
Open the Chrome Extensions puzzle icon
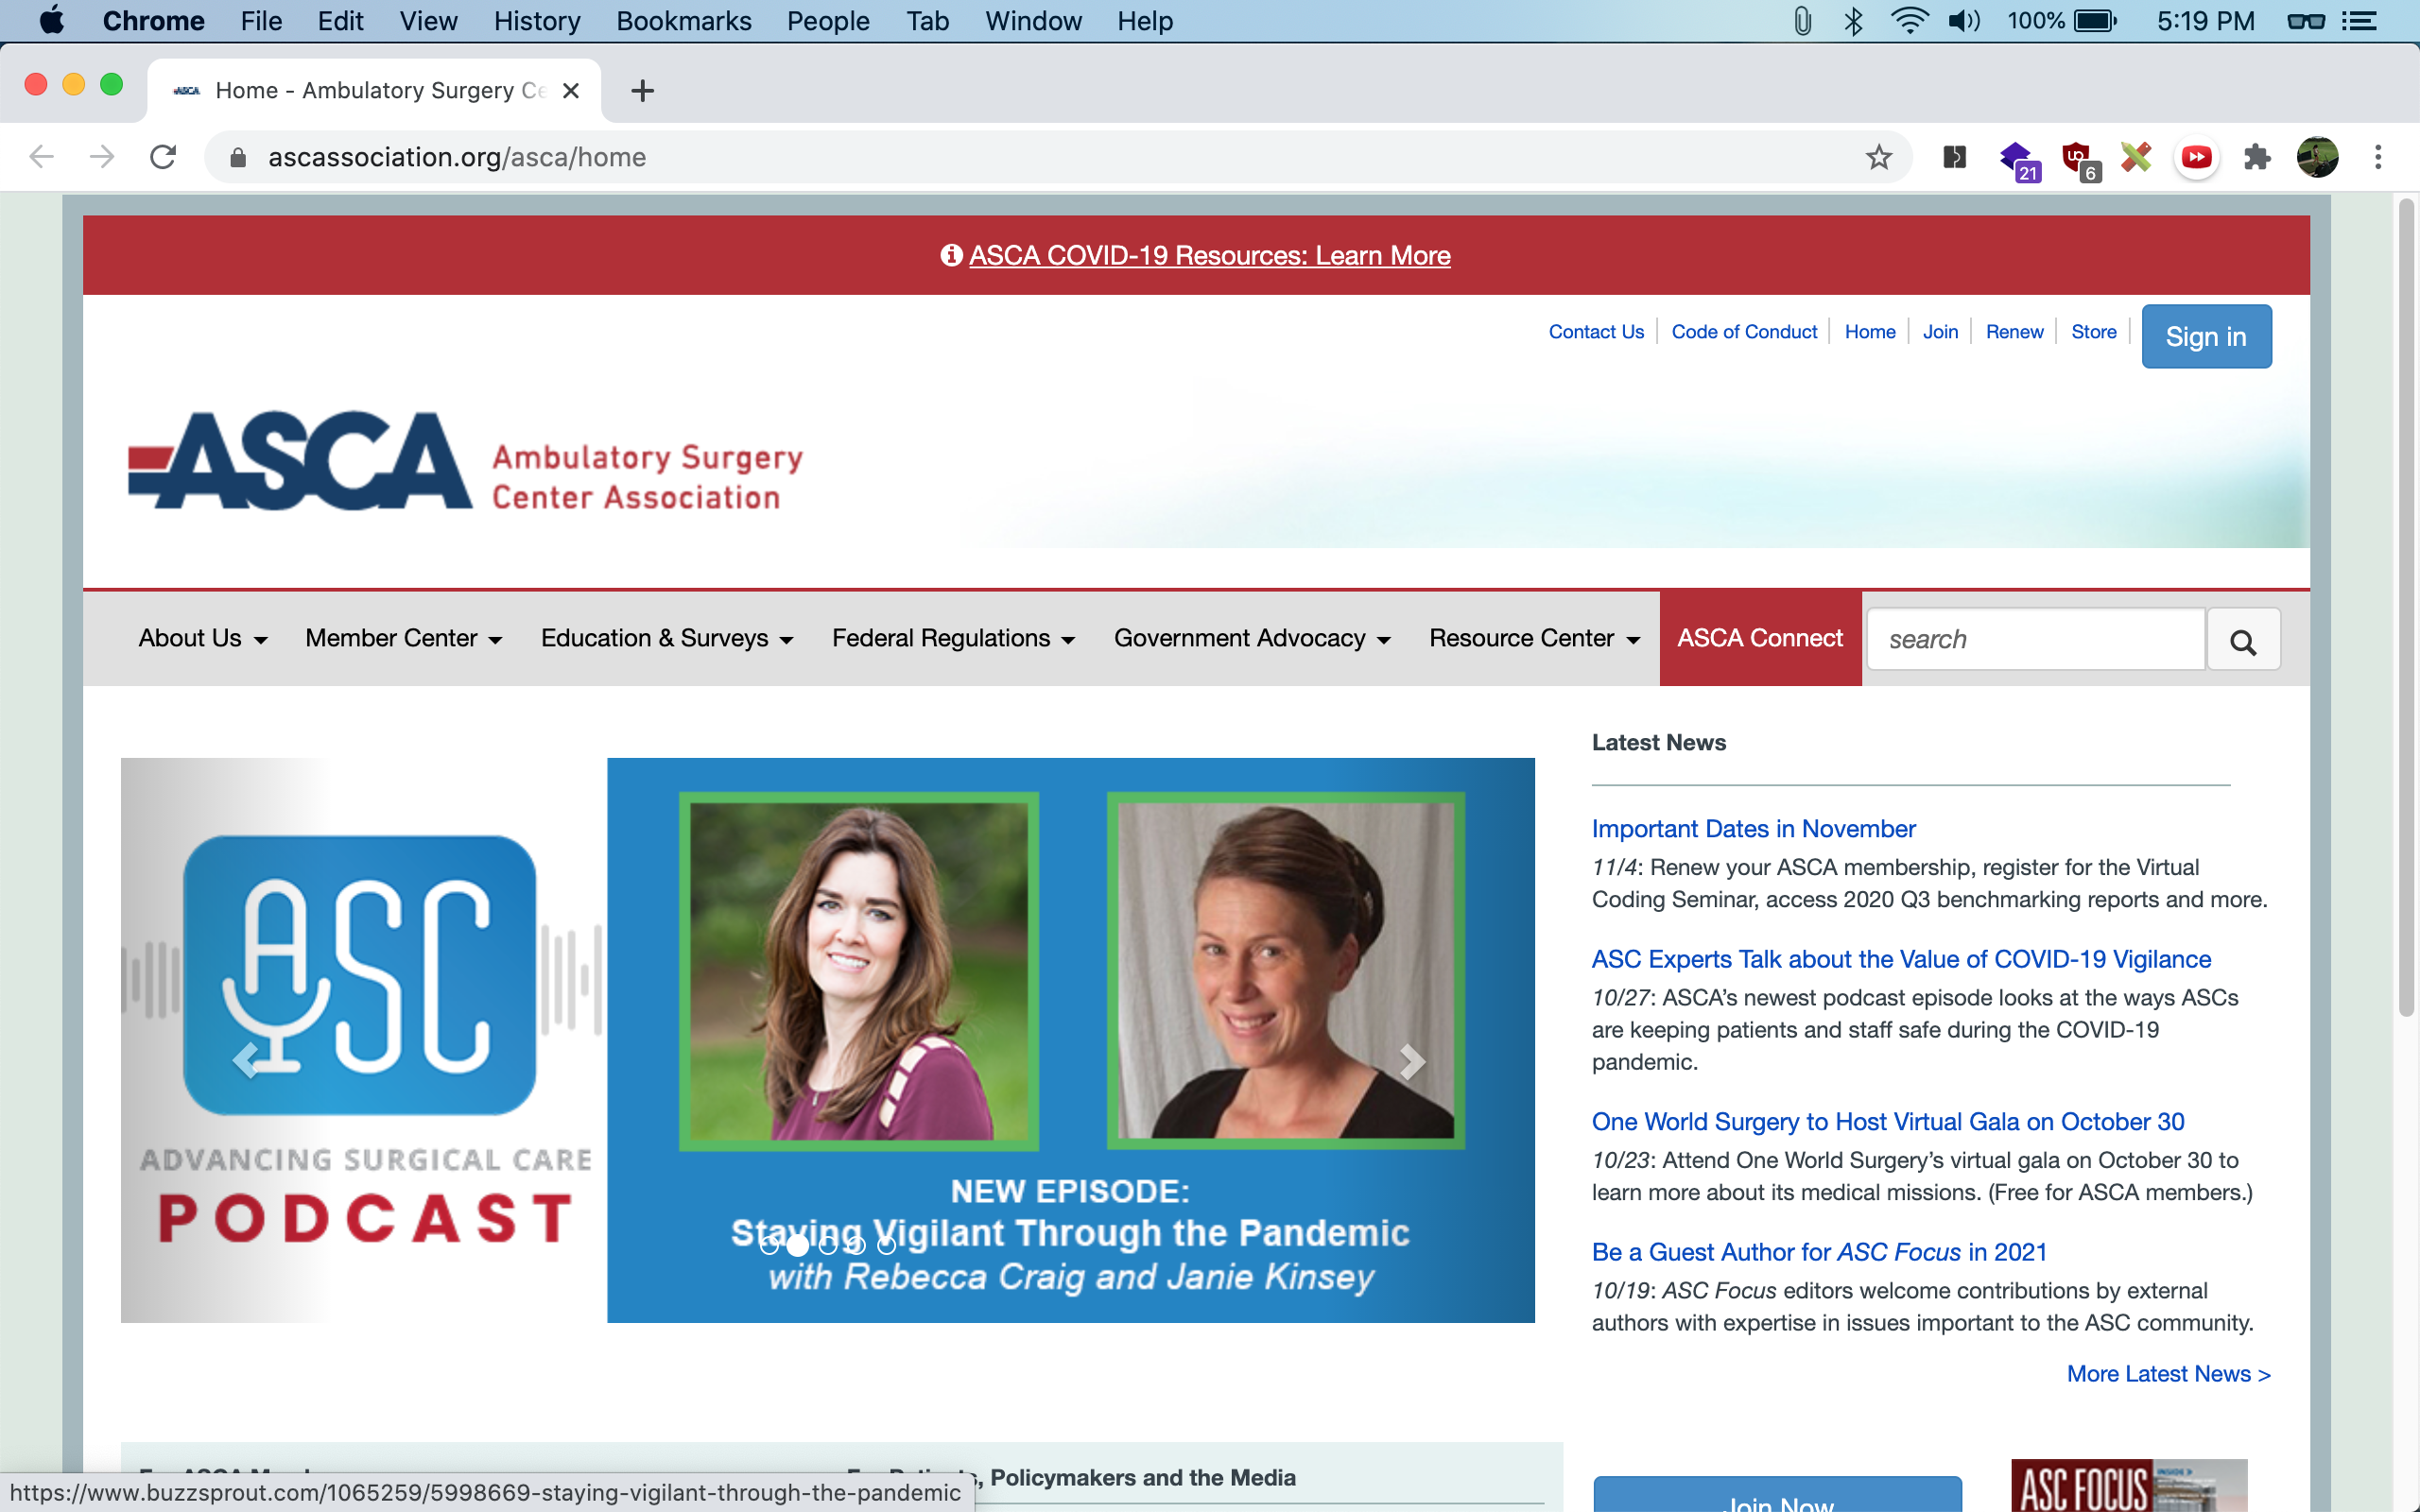[x=2256, y=157]
